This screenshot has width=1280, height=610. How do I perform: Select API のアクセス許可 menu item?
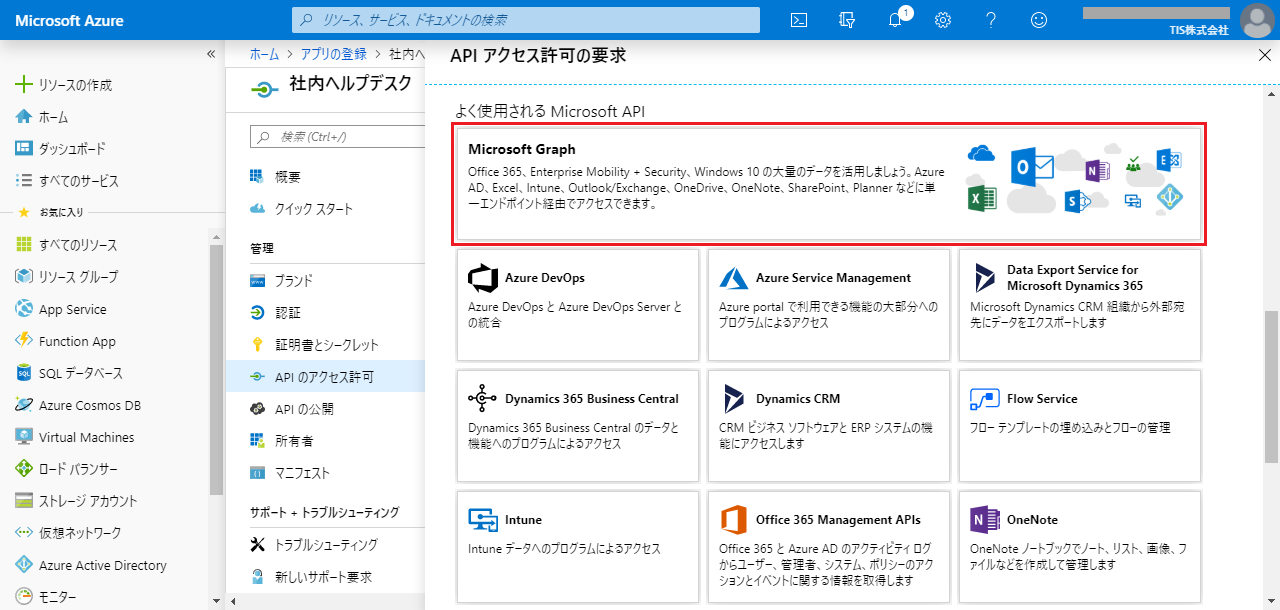click(x=325, y=377)
